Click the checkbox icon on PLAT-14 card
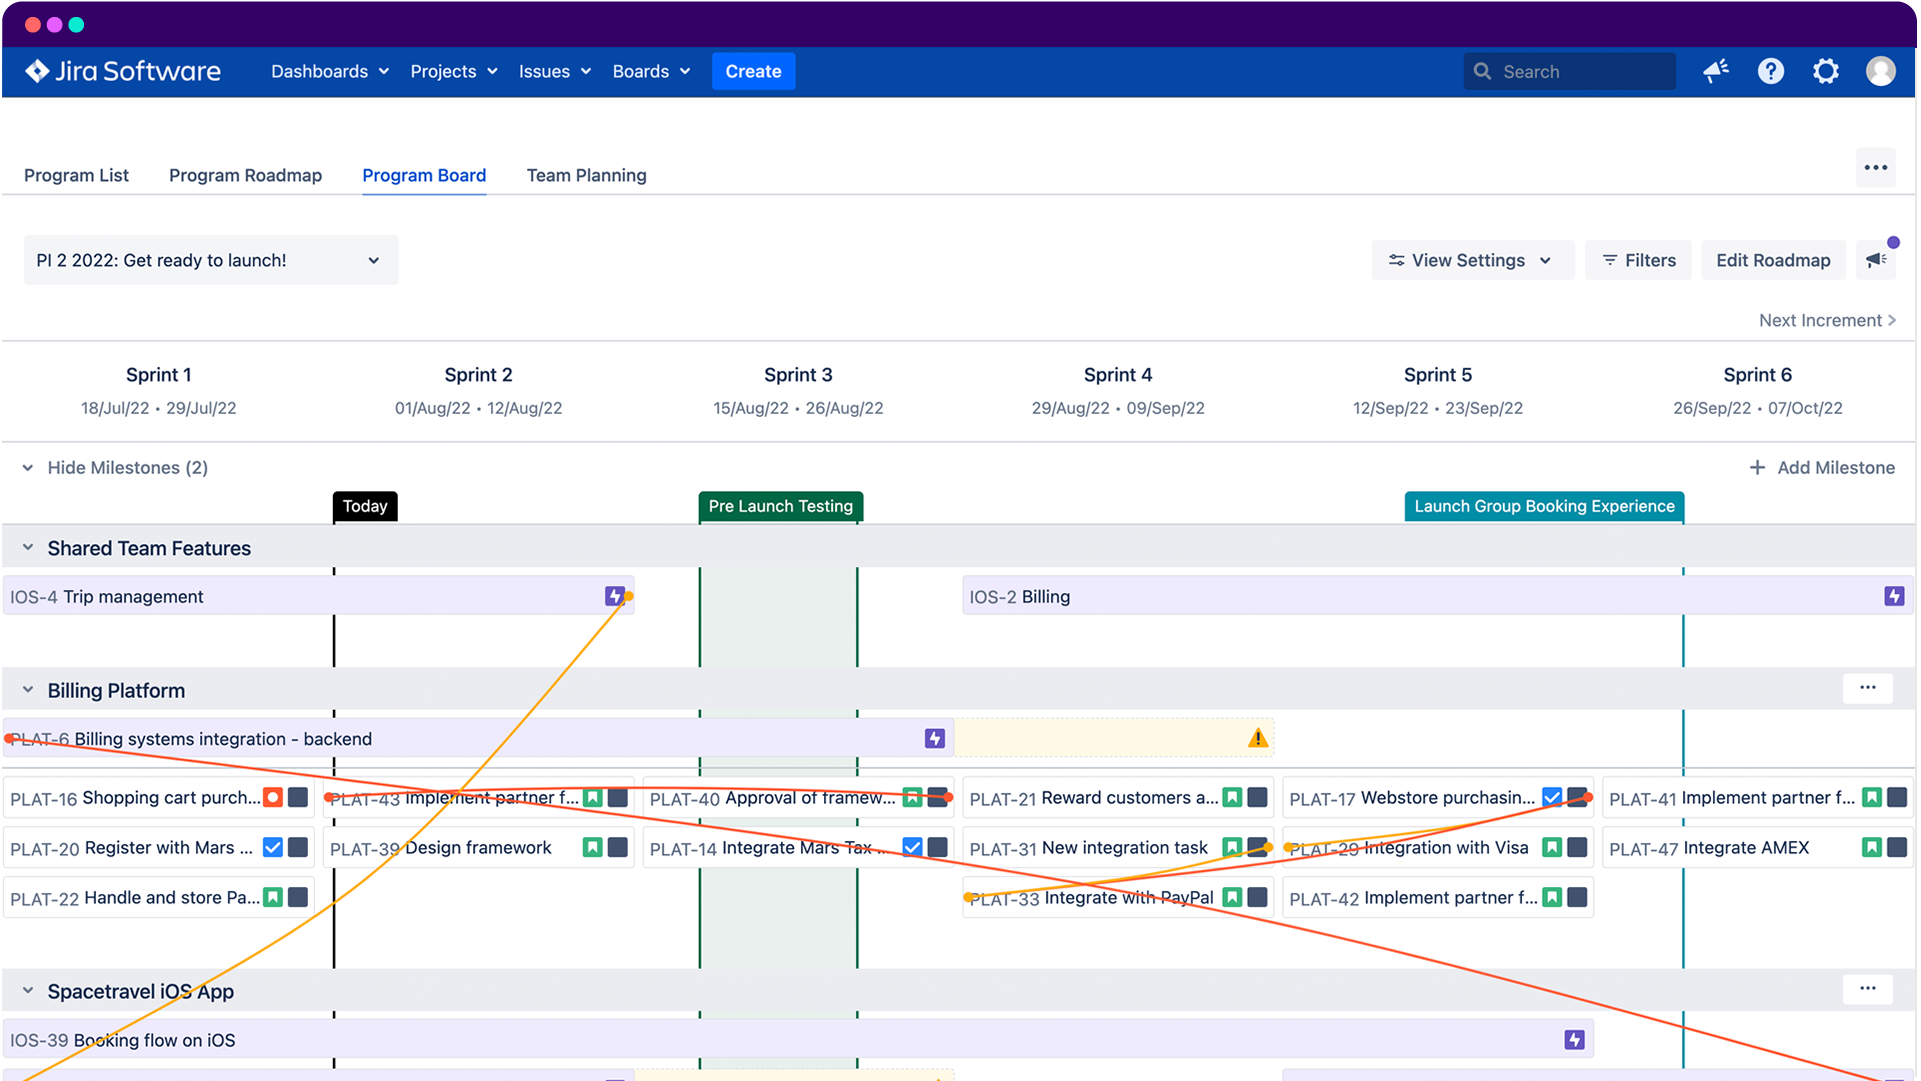The width and height of the screenshot is (1921, 1081). click(911, 847)
